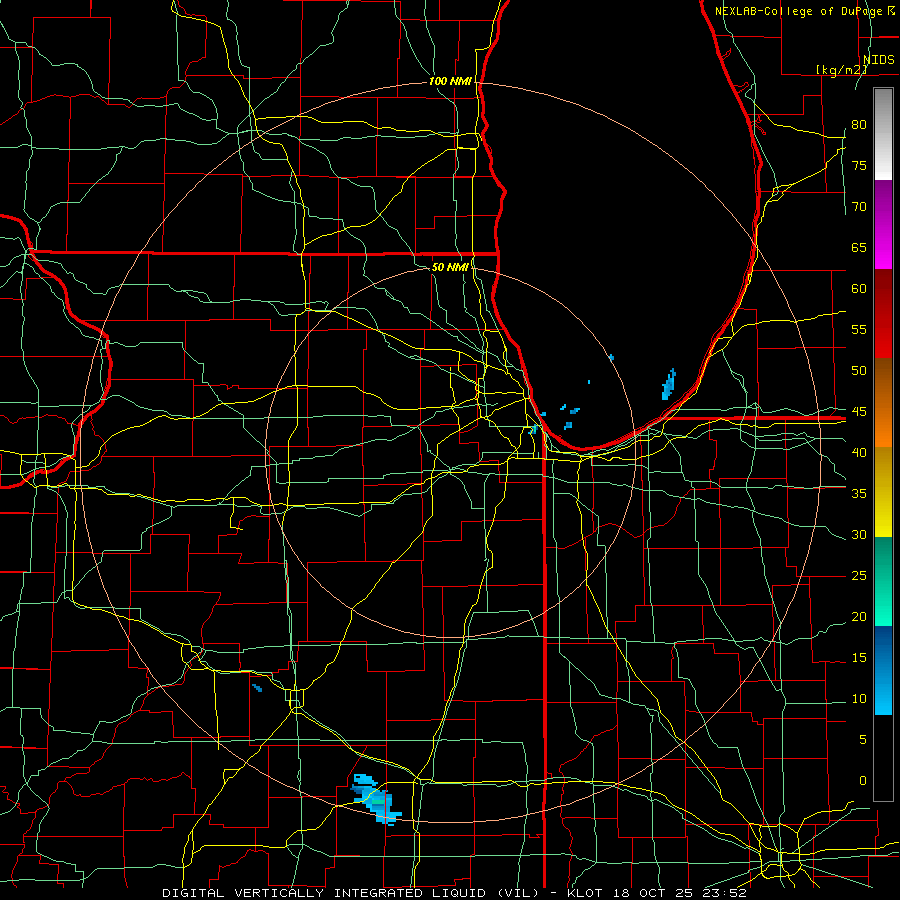Click legend value 55

[859, 330]
